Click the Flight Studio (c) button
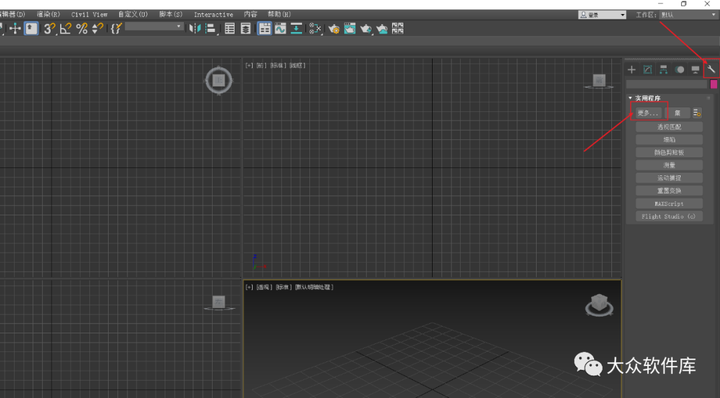Screen dimensions: 720x398 tap(669, 216)
